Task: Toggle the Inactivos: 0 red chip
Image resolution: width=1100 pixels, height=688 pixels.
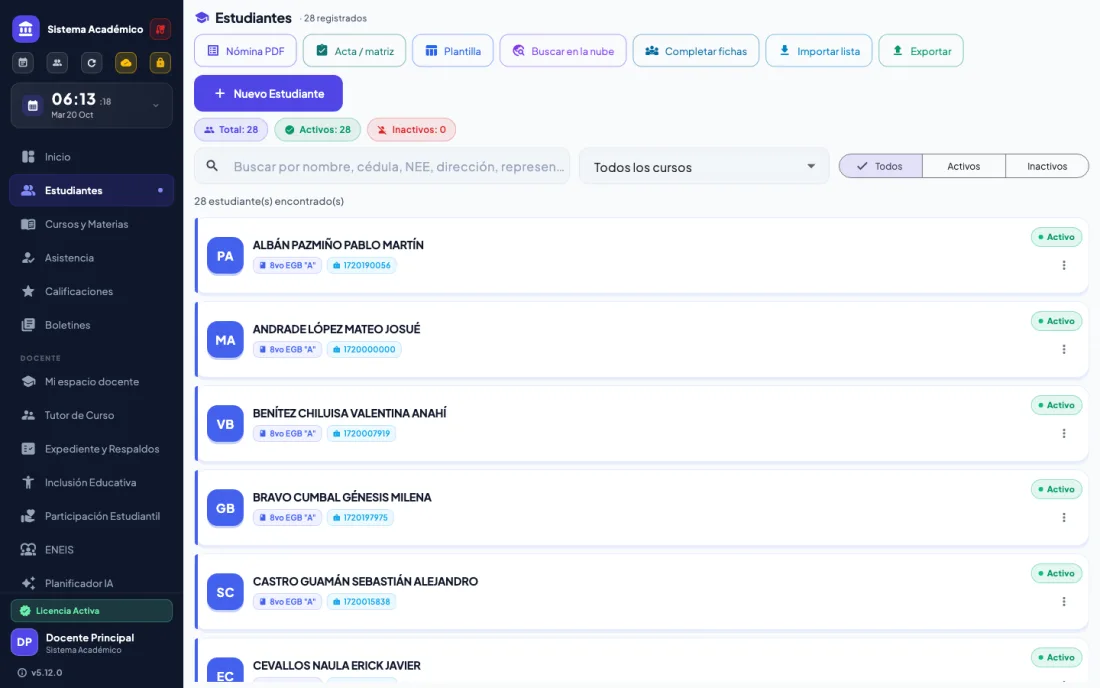Action: point(411,130)
